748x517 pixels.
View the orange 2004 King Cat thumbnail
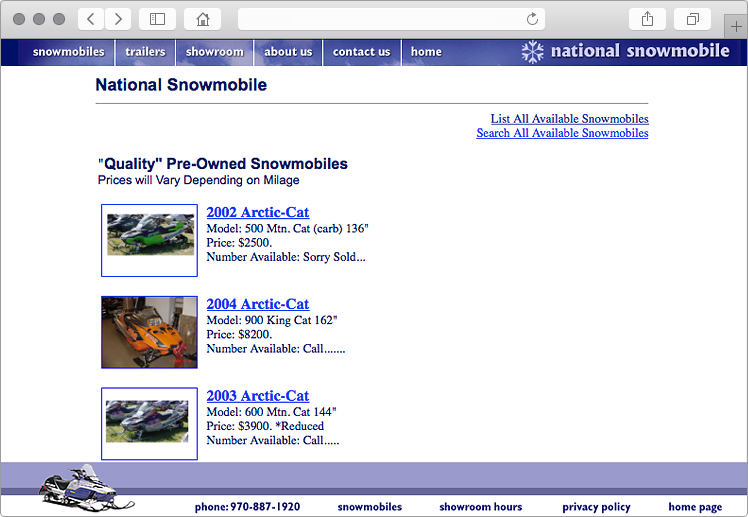[149, 332]
